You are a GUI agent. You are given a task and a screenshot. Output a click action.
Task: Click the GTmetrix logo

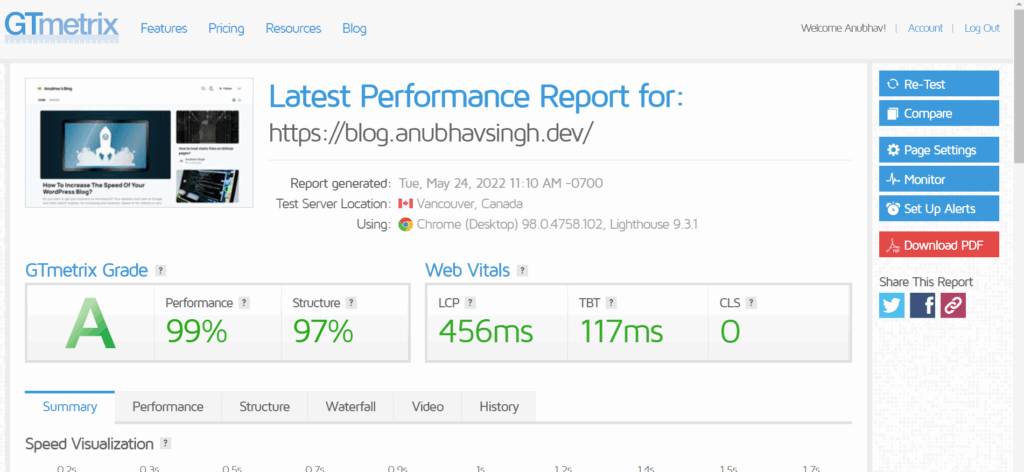pyautogui.click(x=62, y=26)
